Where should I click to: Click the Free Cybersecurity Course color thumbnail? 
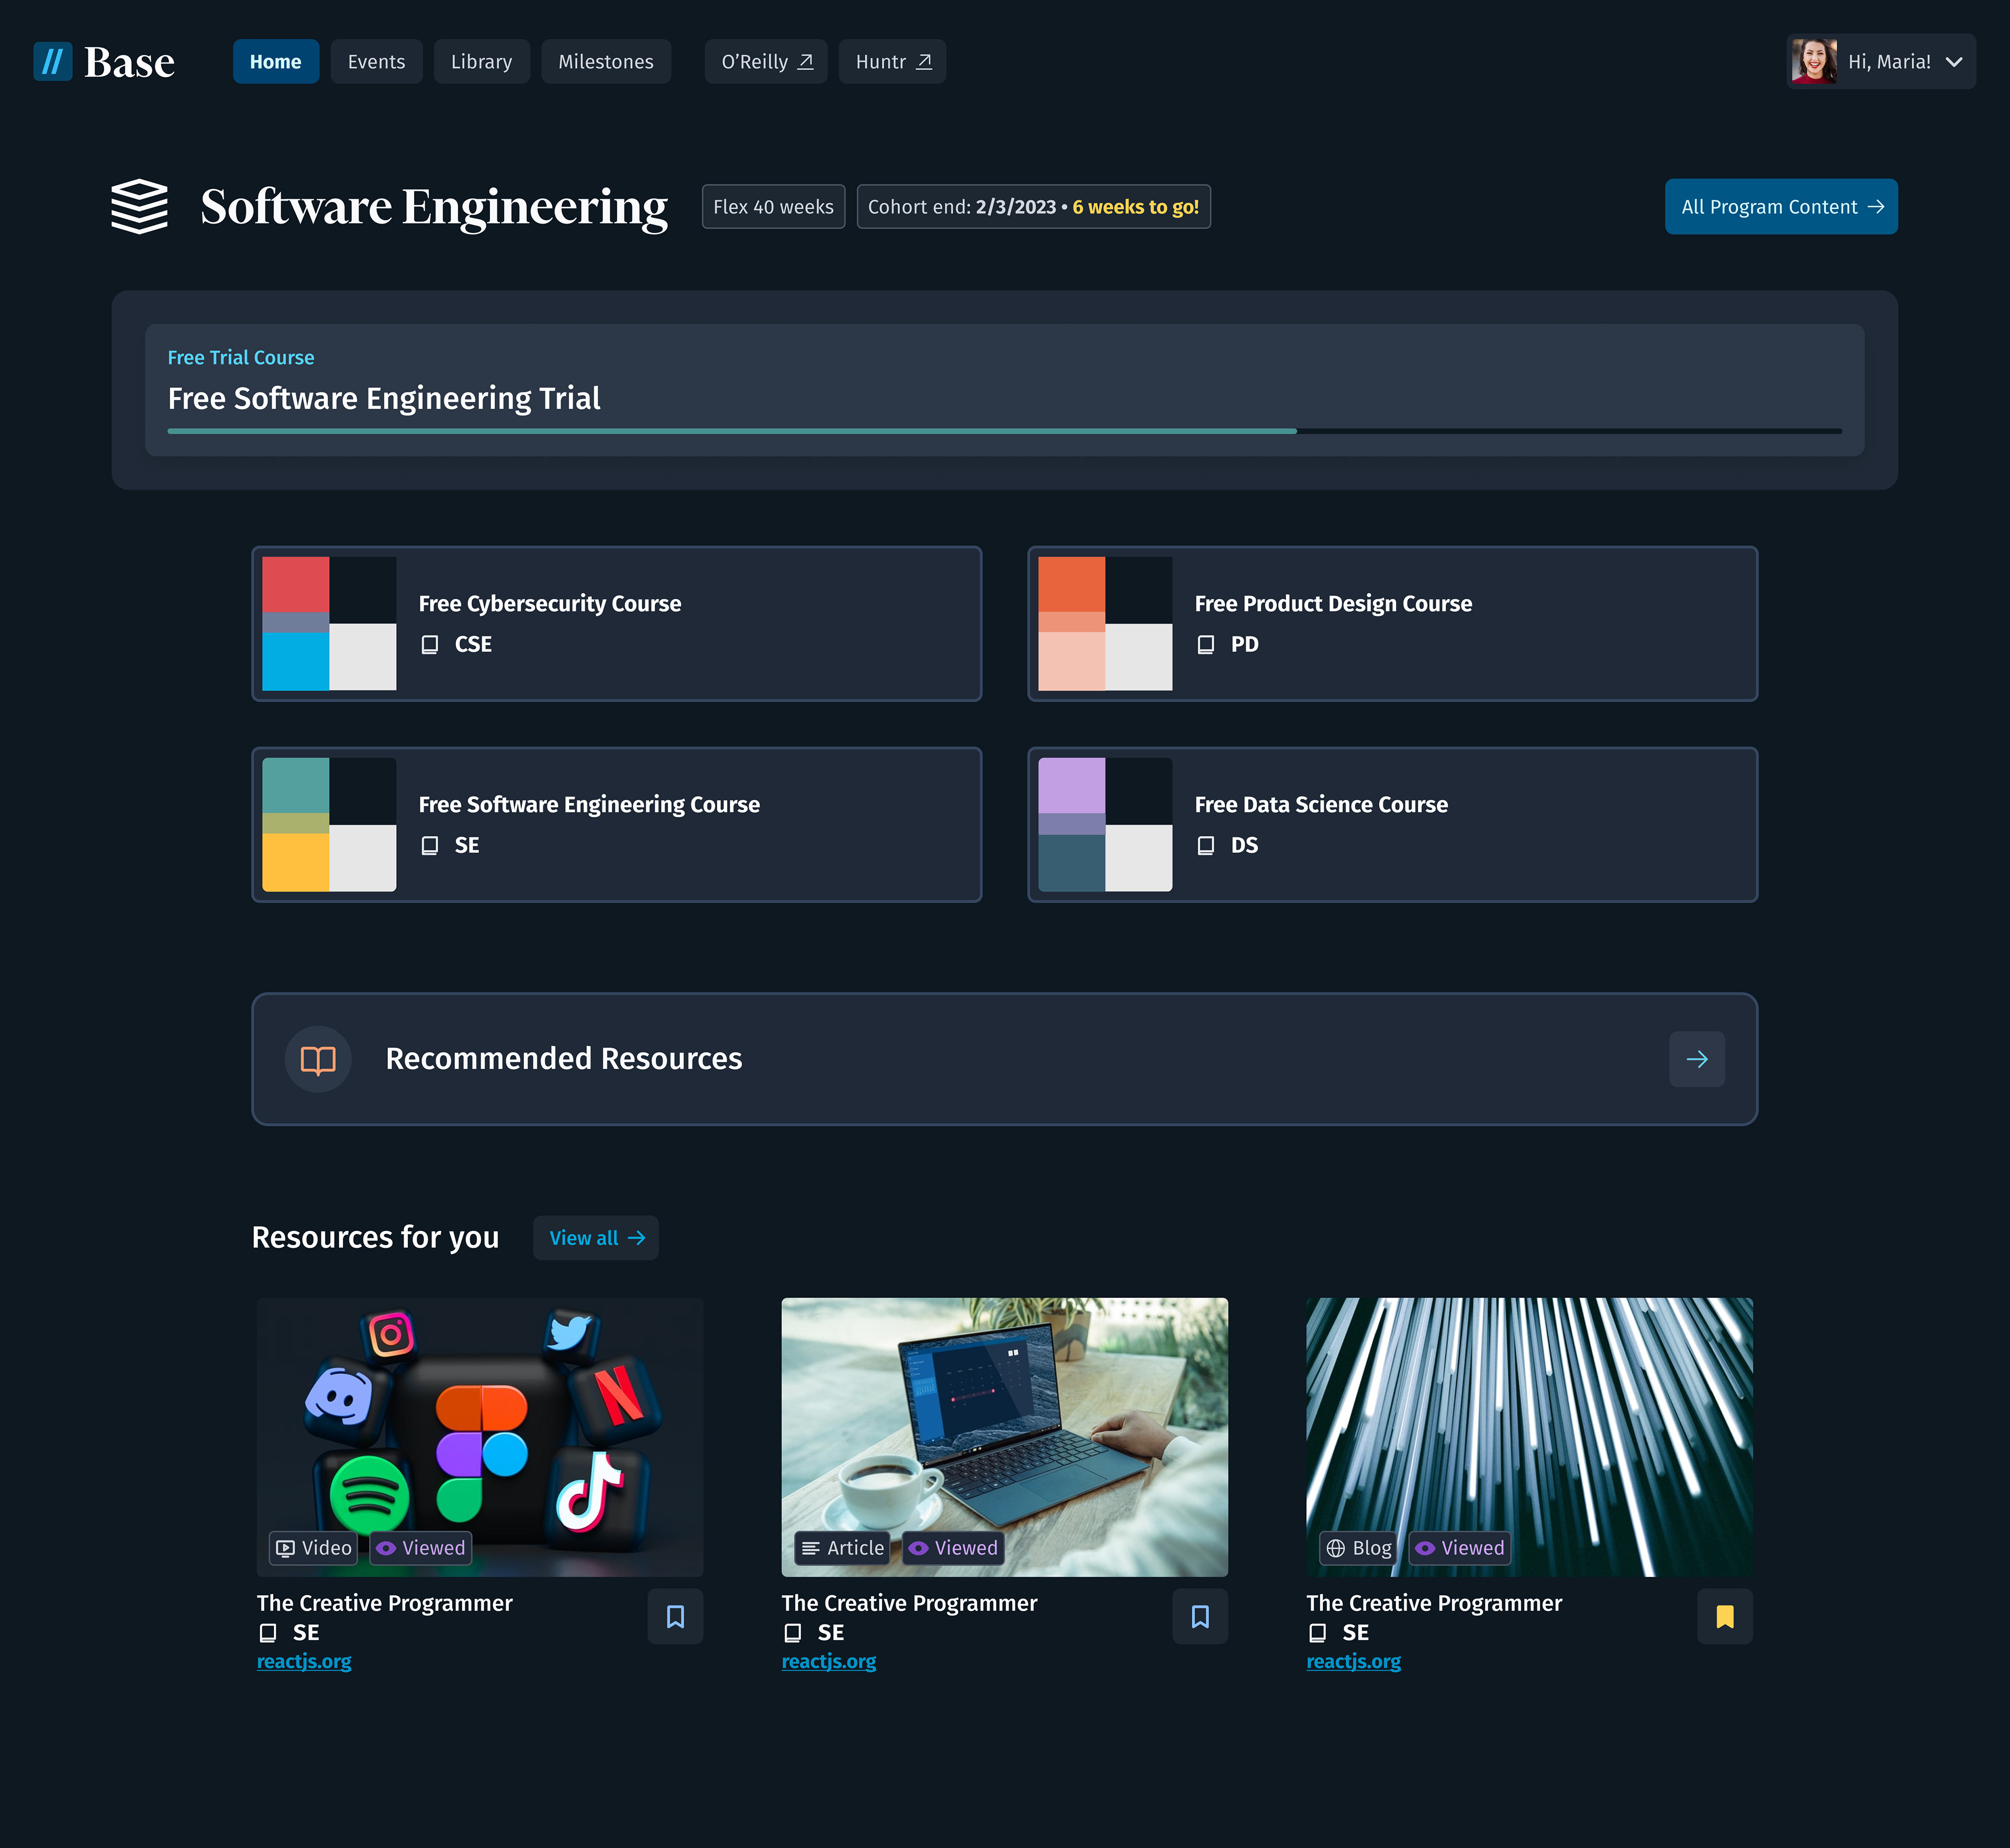[x=329, y=624]
